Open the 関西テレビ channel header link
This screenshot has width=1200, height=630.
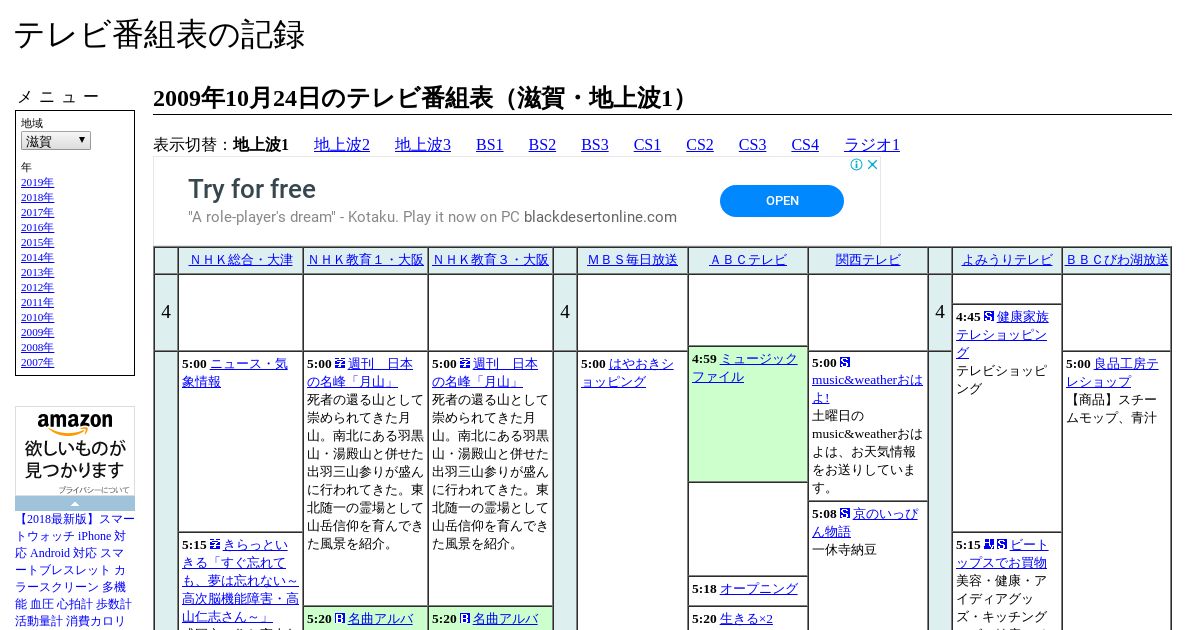[x=868, y=260]
